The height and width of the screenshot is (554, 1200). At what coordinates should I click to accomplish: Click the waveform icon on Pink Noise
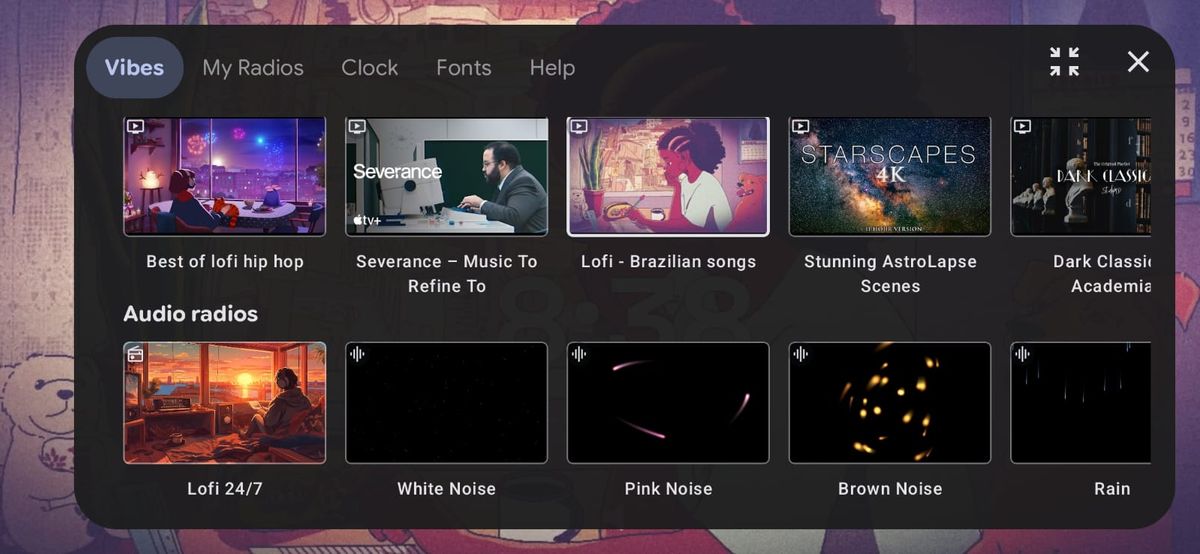coord(579,354)
